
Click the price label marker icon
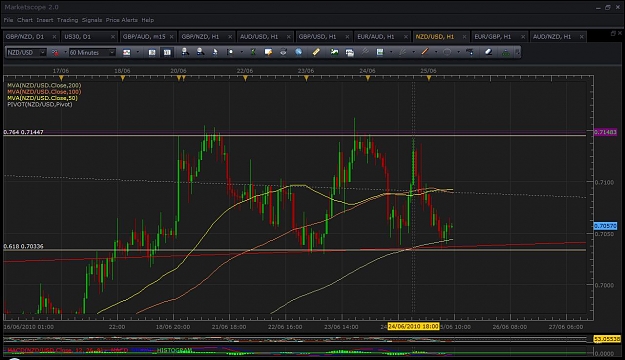[x=470, y=52]
